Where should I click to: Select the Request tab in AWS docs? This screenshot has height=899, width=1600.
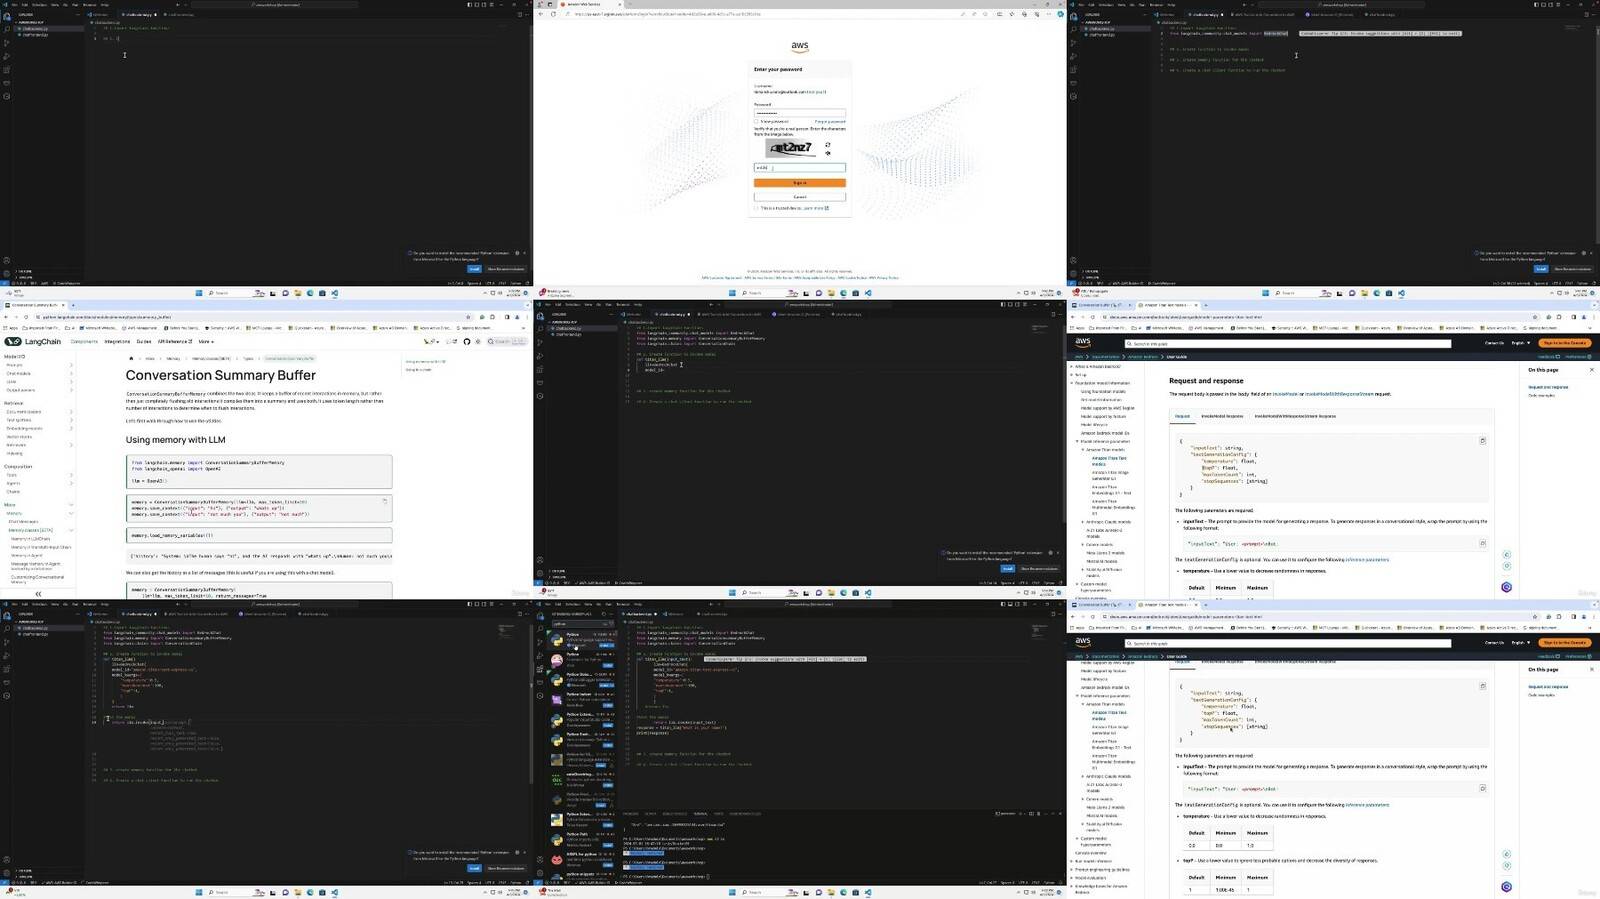pos(1182,416)
